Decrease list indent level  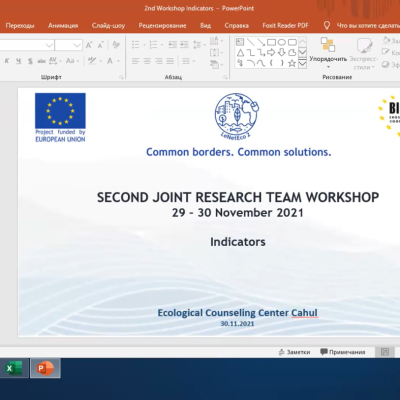(x=172, y=45)
